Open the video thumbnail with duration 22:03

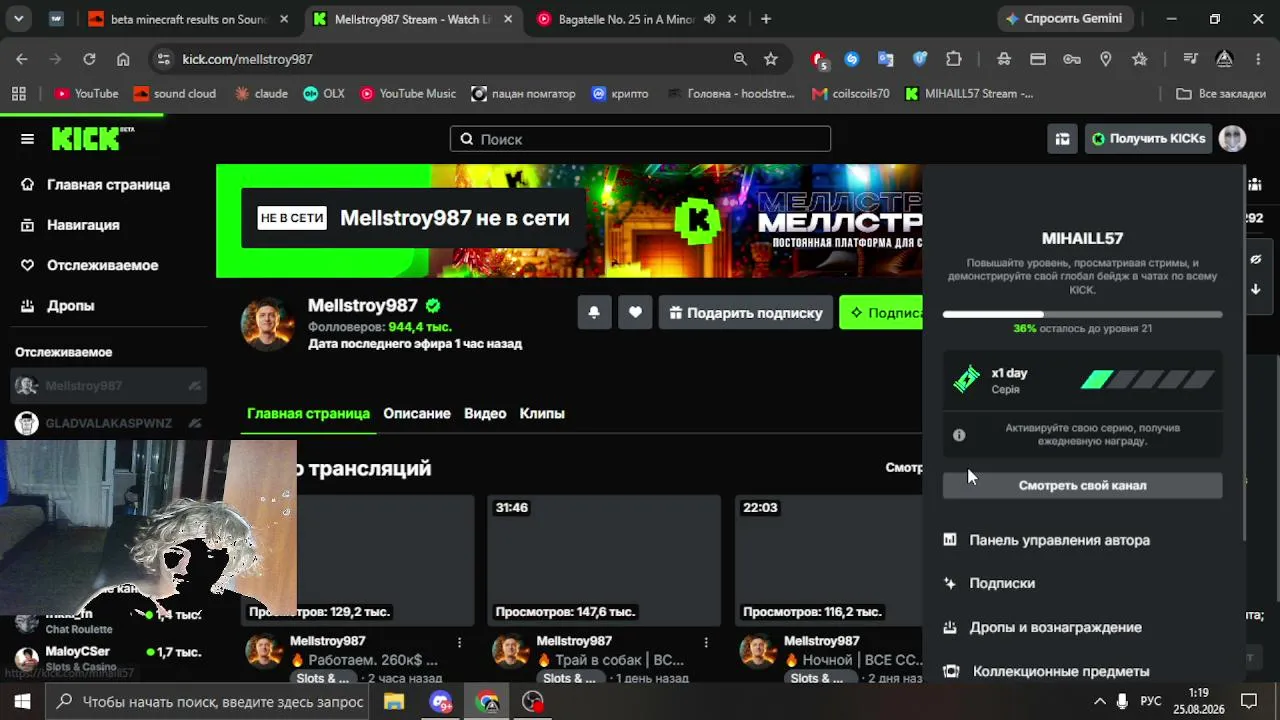point(828,560)
